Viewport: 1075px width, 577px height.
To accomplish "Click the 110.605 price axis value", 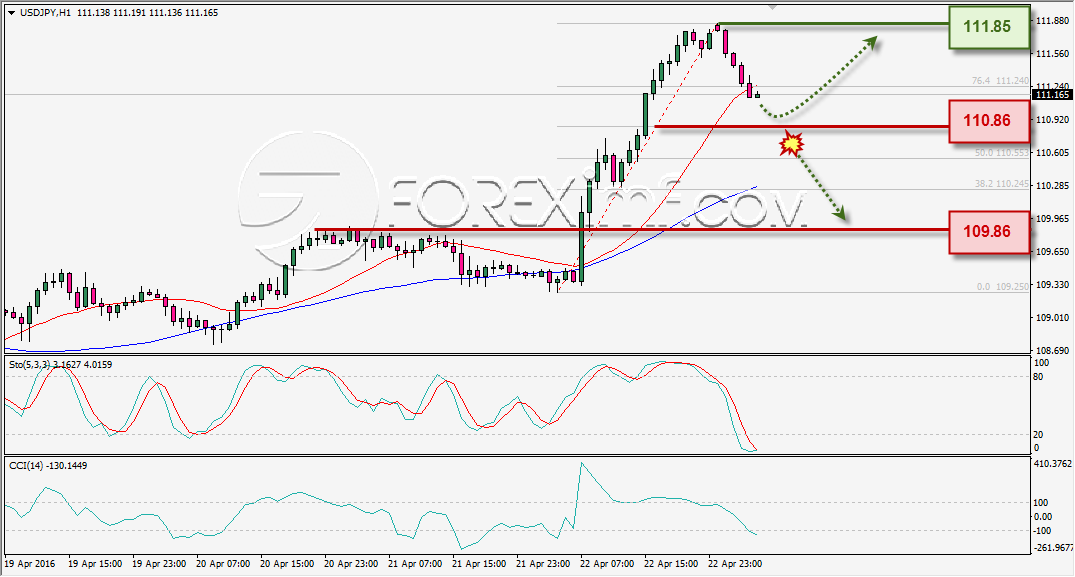I will tap(1052, 152).
